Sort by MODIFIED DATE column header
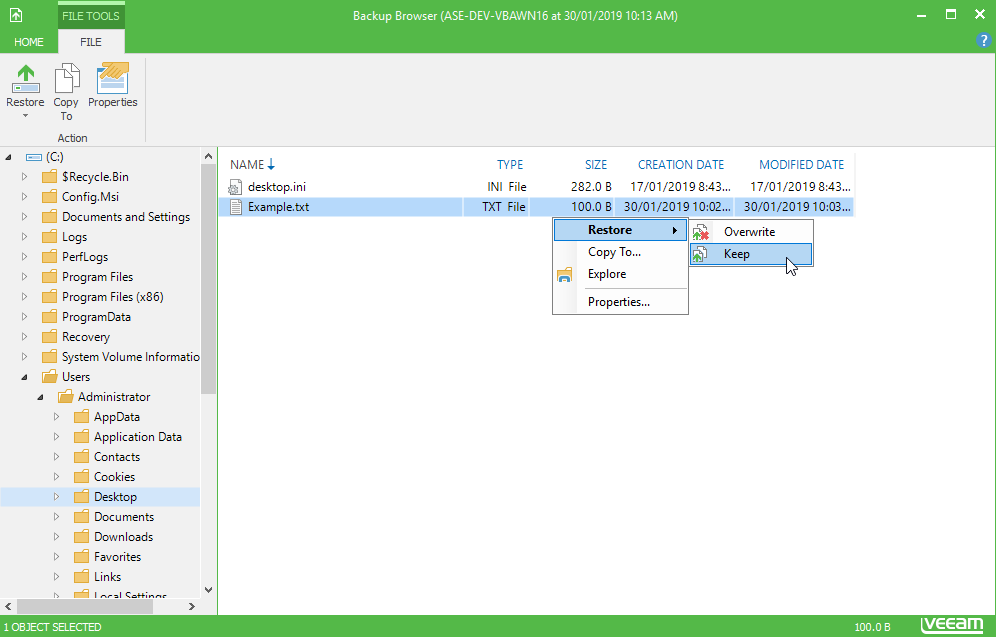The height and width of the screenshot is (637, 996). (x=801, y=165)
